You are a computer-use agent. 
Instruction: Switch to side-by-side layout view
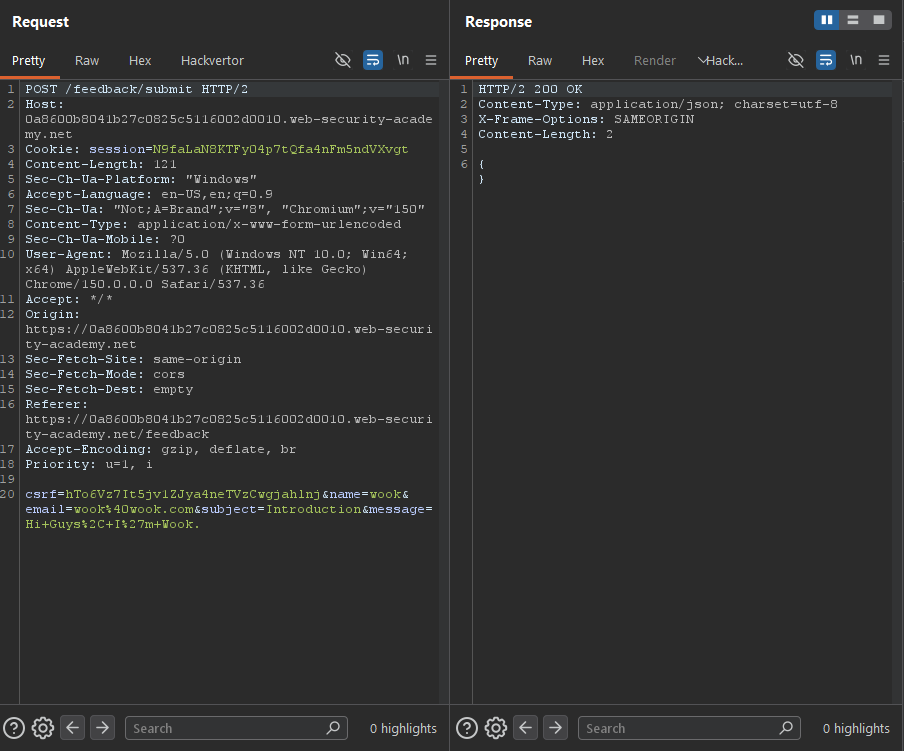pyautogui.click(x=827, y=20)
